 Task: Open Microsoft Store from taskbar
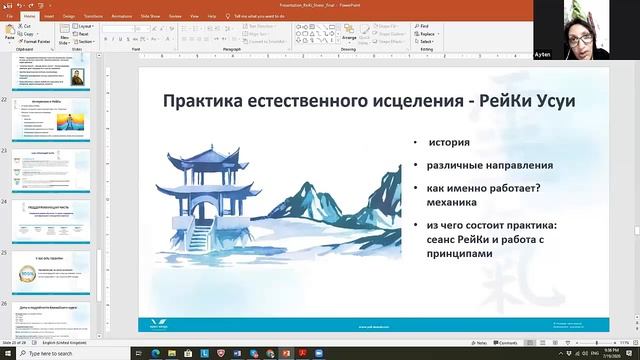click(188, 353)
